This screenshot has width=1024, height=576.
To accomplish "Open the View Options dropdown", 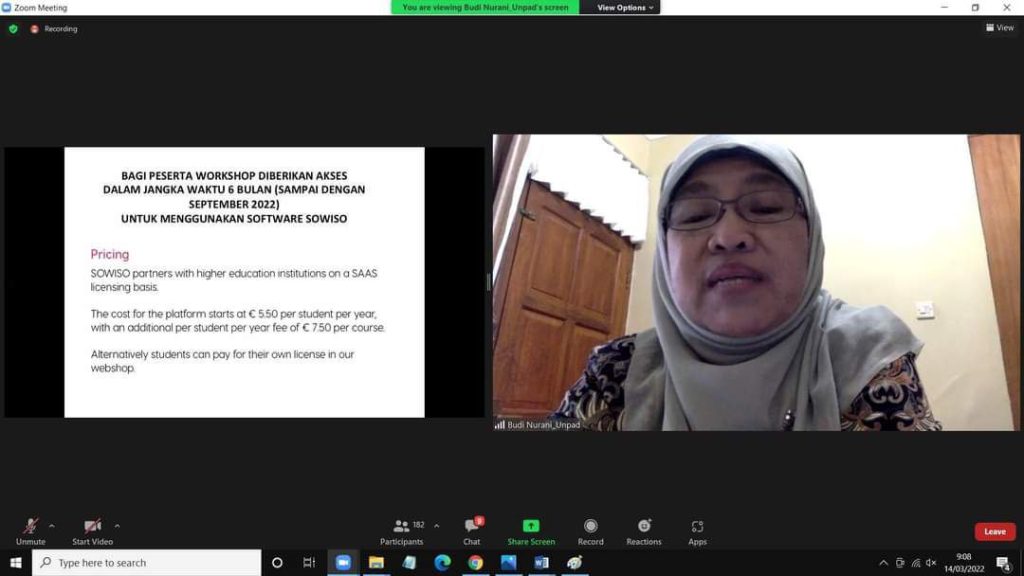I will coord(624,7).
